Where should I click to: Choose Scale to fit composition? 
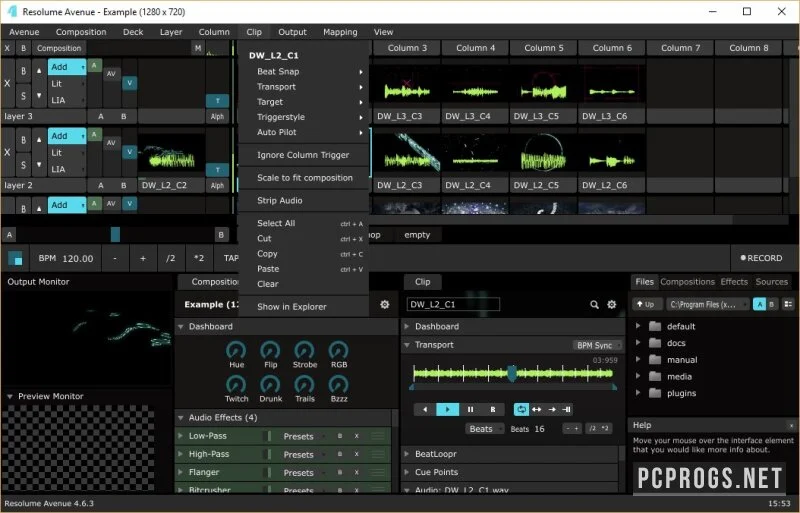click(304, 178)
